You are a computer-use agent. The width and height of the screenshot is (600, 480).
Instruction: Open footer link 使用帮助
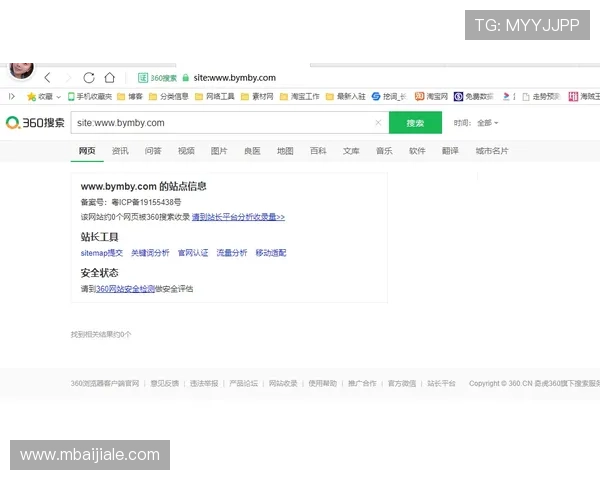323,384
